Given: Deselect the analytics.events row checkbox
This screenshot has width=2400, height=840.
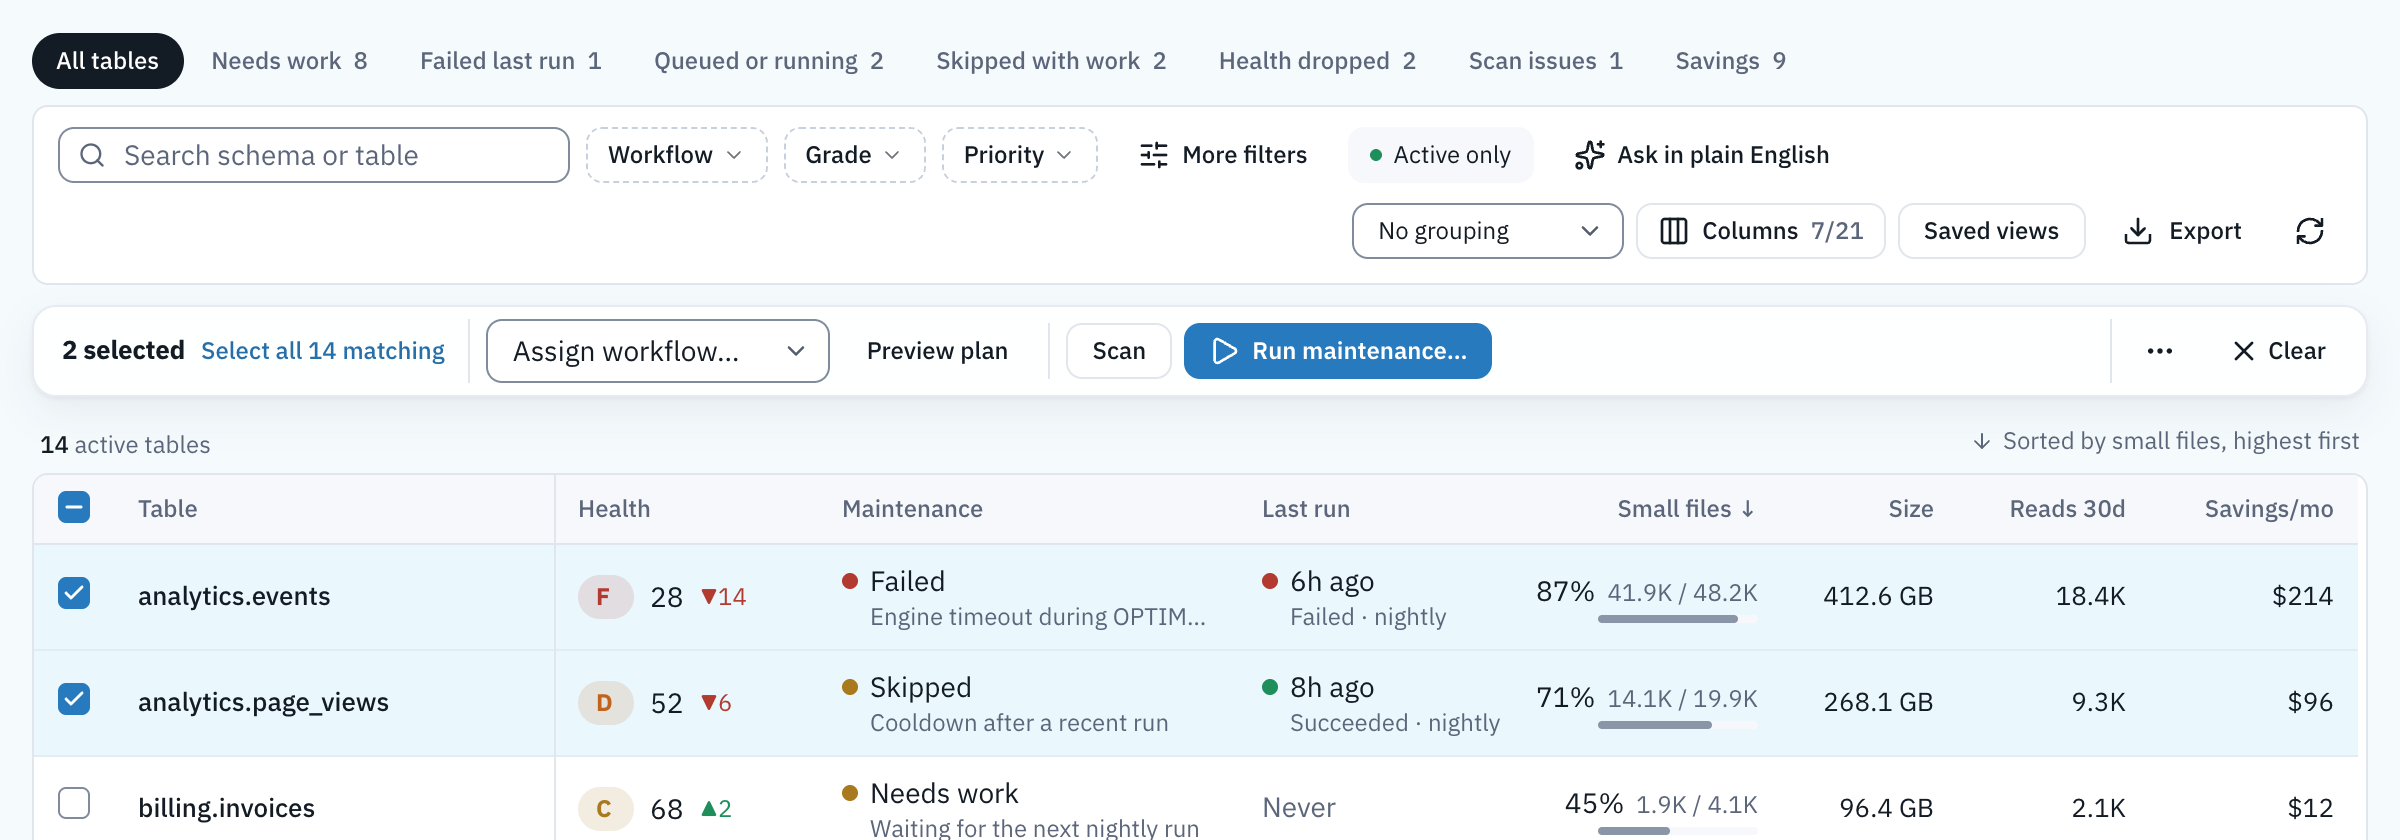Looking at the screenshot, I should click(x=74, y=593).
